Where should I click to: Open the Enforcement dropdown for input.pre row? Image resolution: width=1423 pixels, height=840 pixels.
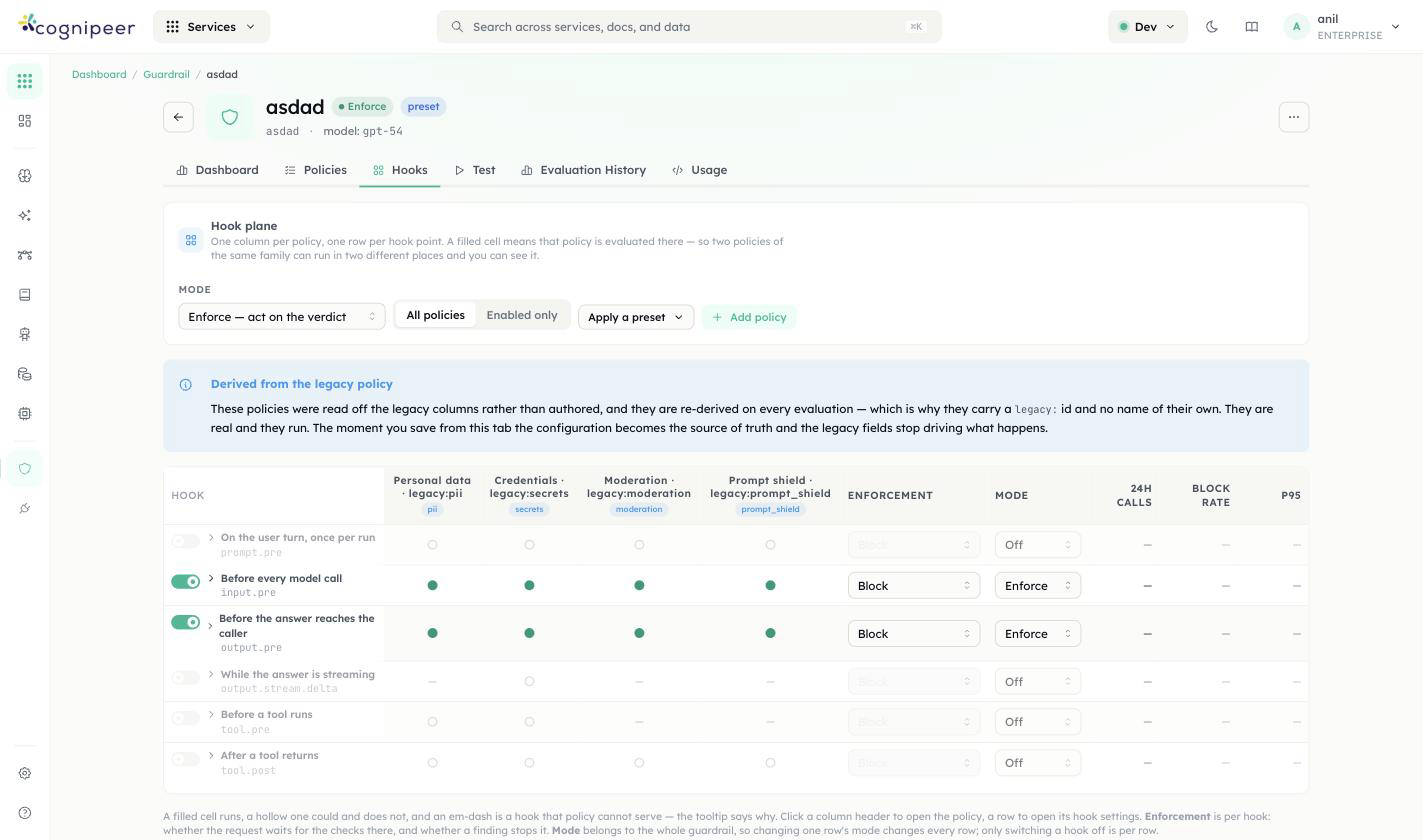tap(914, 586)
